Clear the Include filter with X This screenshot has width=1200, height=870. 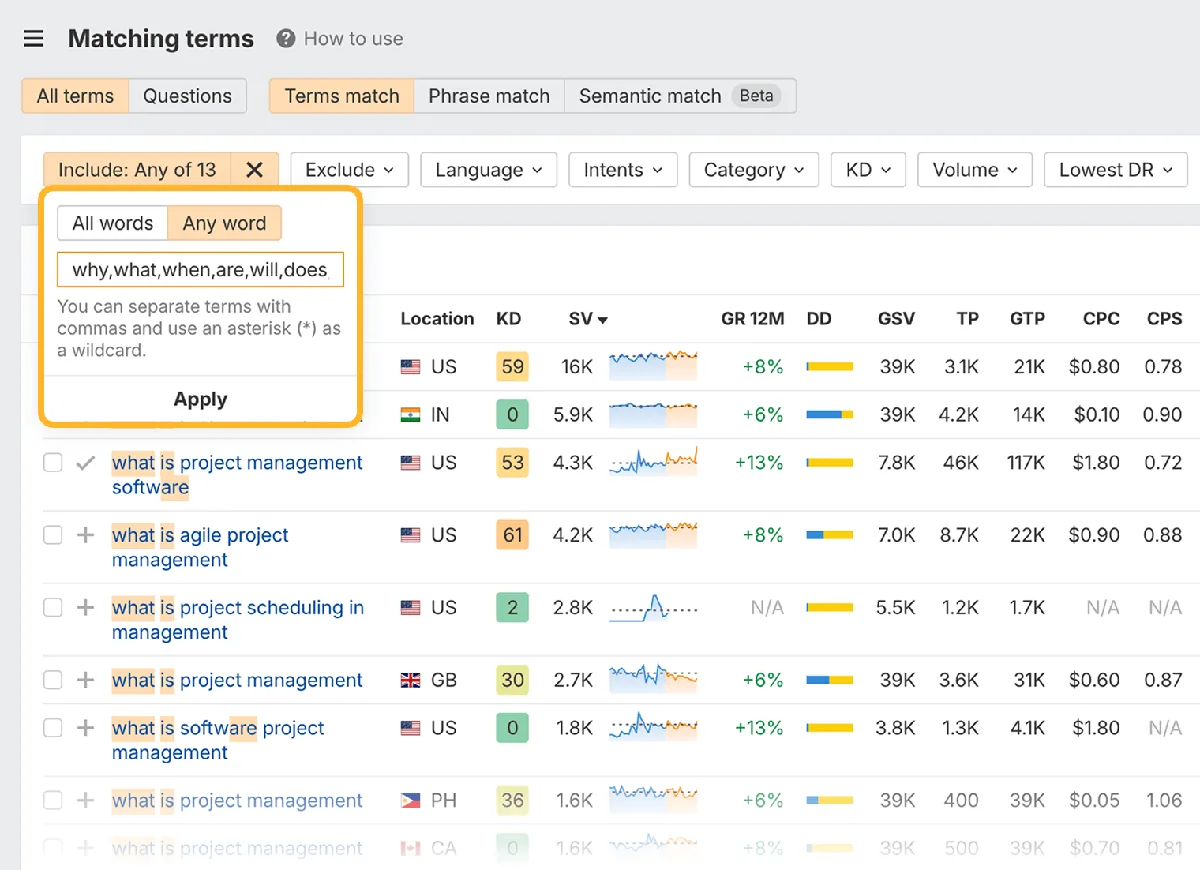point(254,170)
